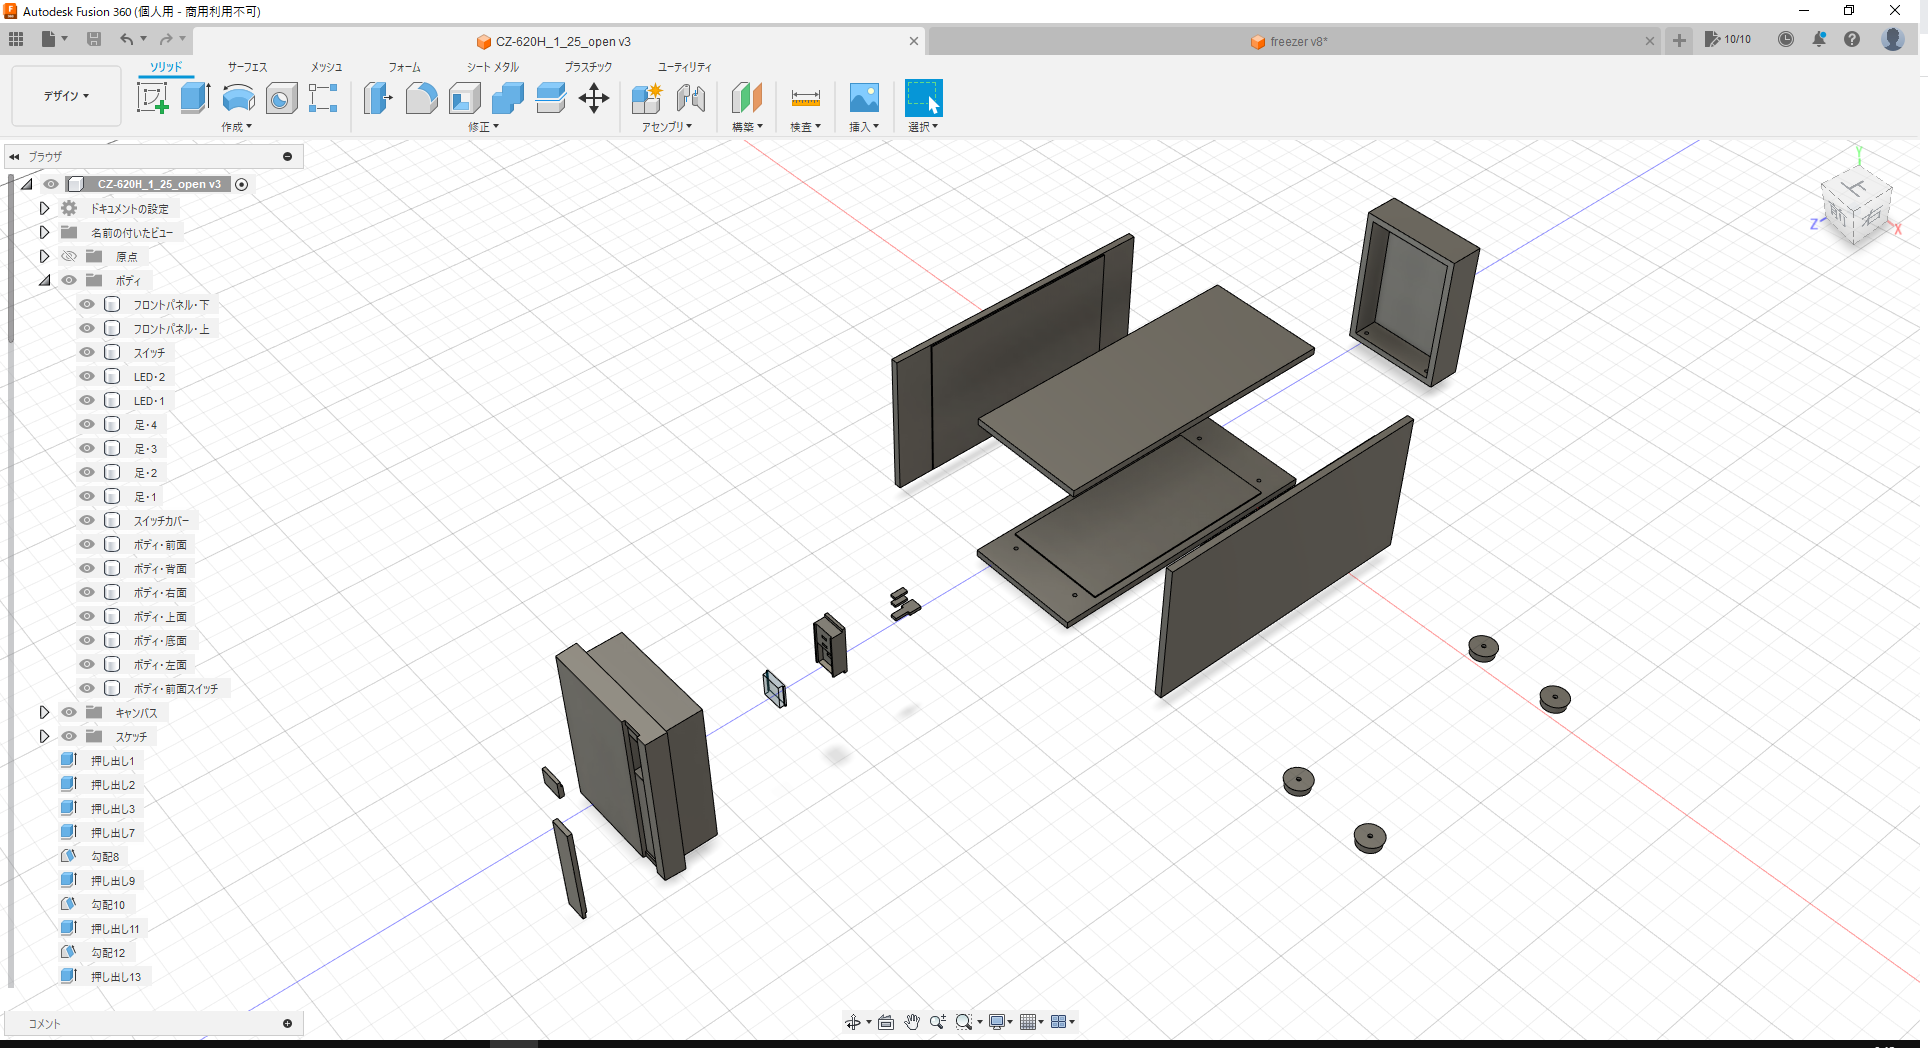Click the Construct plane icon
This screenshot has width=1928, height=1048.
tap(746, 97)
